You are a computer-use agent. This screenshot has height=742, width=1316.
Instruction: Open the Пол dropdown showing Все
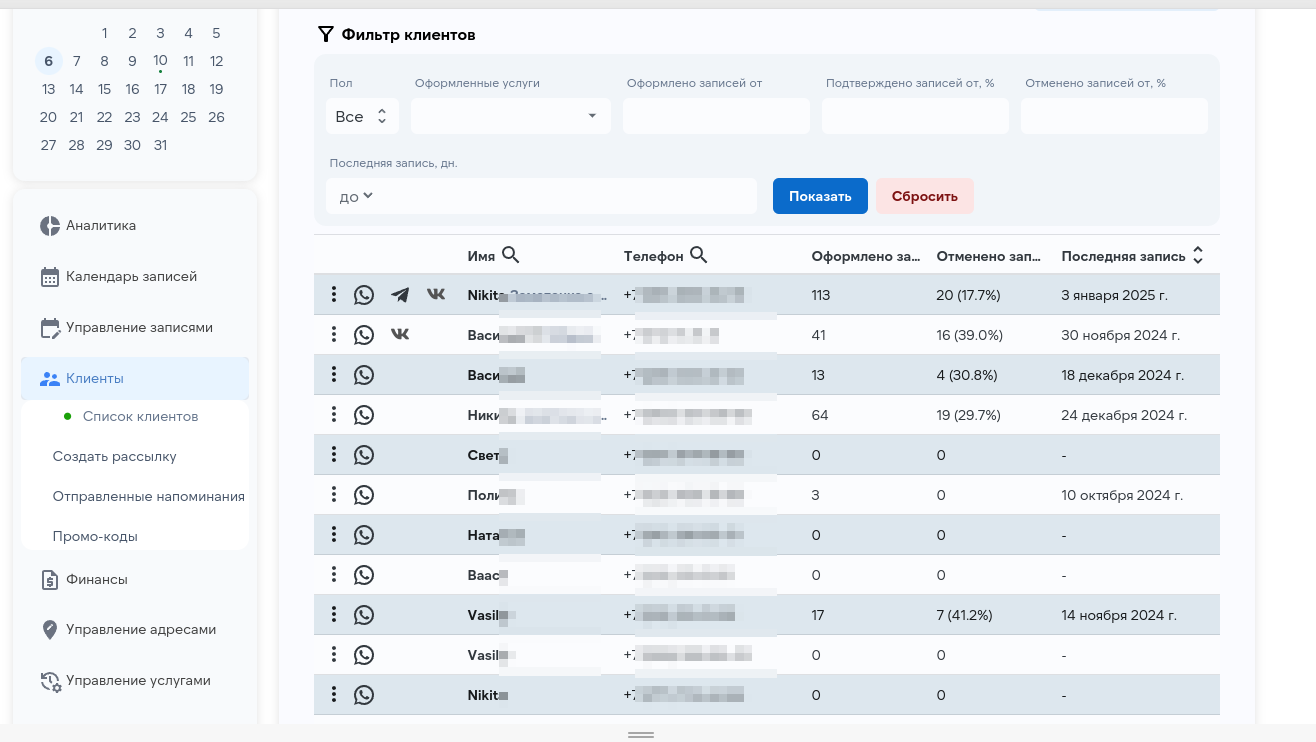tap(362, 116)
